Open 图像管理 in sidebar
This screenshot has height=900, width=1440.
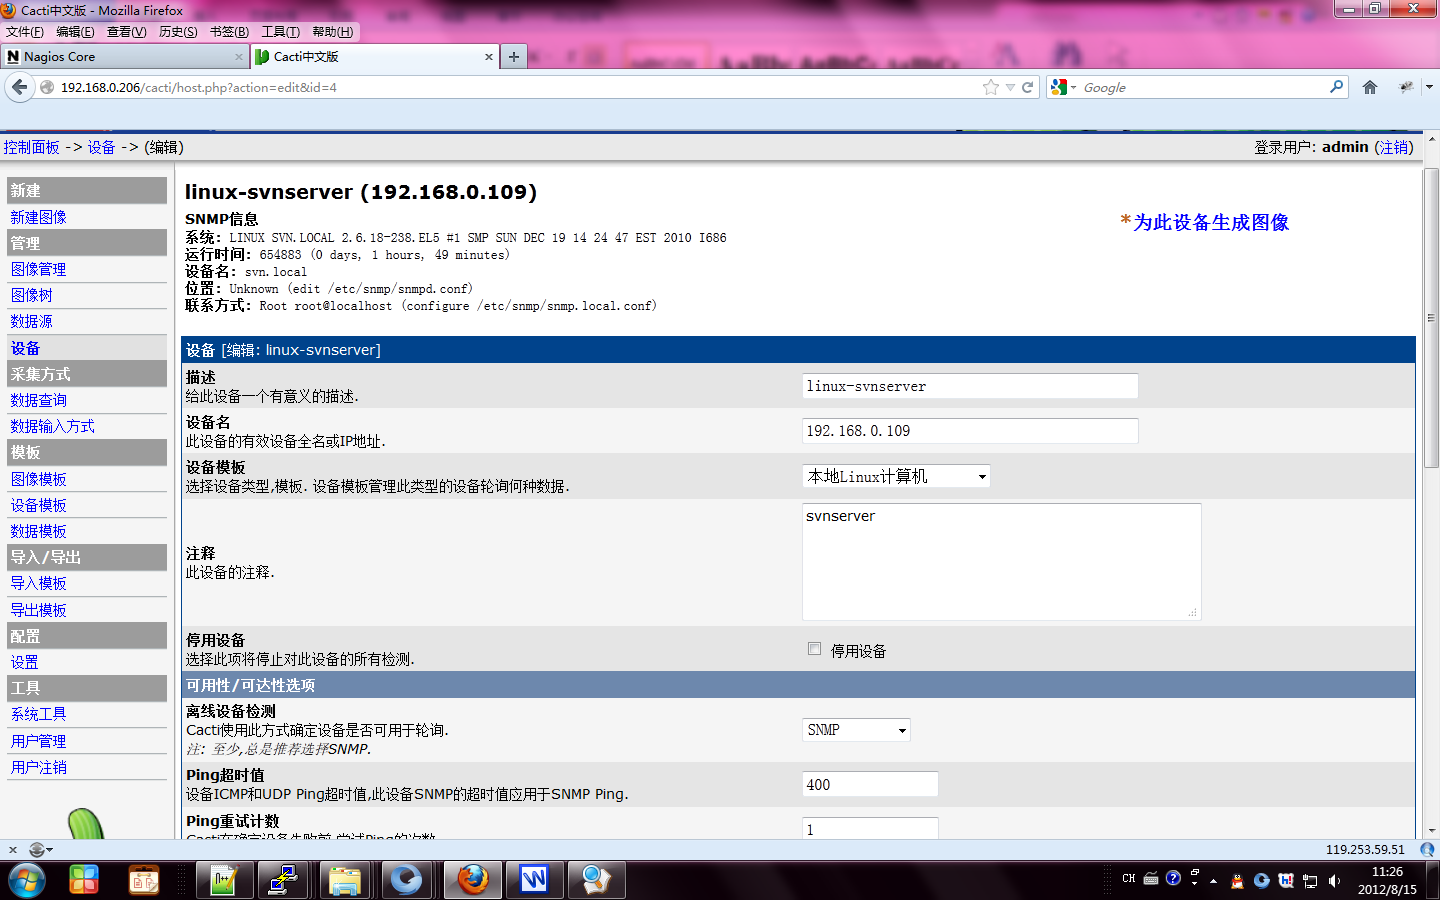tap(38, 269)
